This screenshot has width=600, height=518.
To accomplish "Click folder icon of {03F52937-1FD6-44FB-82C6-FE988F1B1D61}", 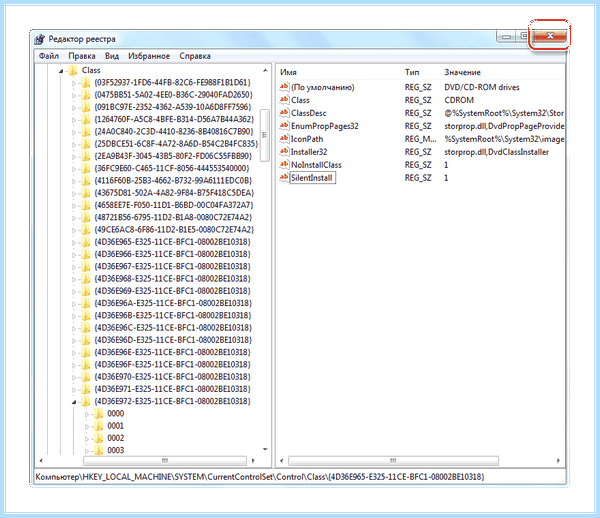I will (x=86, y=83).
